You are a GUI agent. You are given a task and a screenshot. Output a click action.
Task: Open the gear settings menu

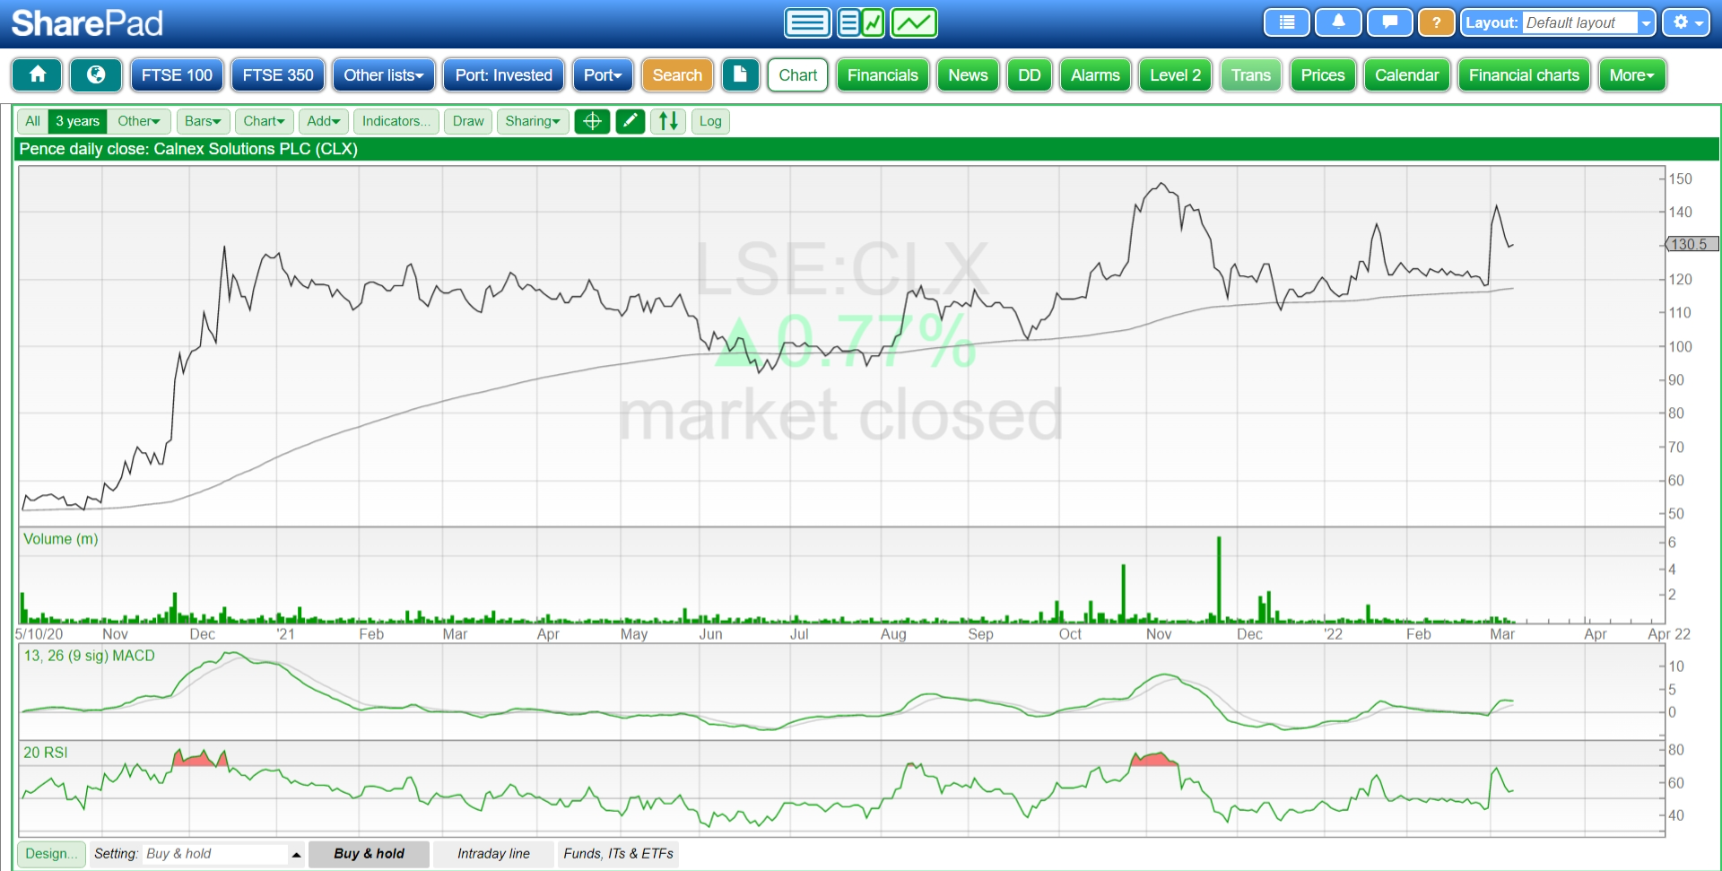pos(1686,22)
